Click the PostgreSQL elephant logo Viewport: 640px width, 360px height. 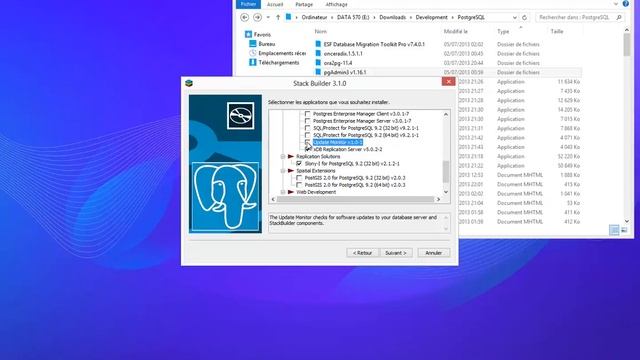pos(225,196)
